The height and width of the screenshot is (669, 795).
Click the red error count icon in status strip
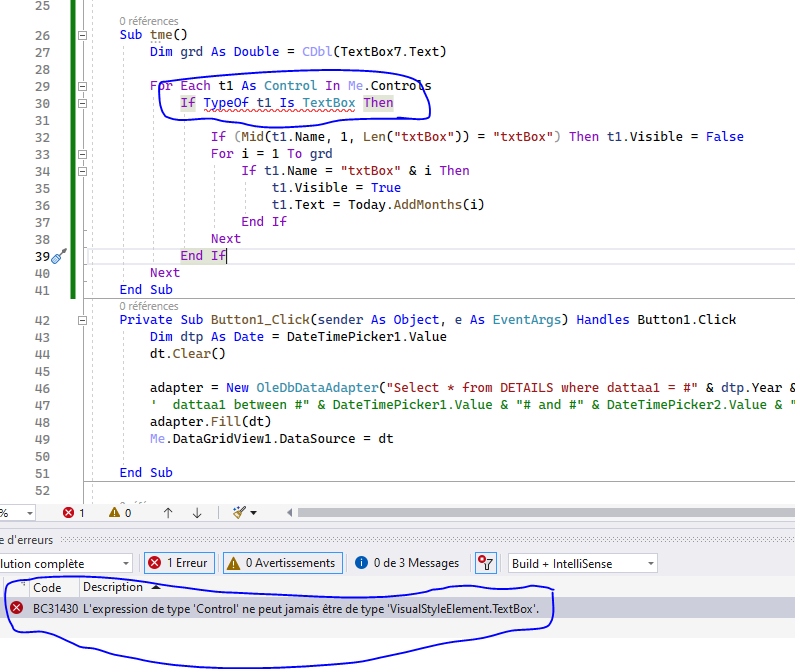(x=70, y=513)
